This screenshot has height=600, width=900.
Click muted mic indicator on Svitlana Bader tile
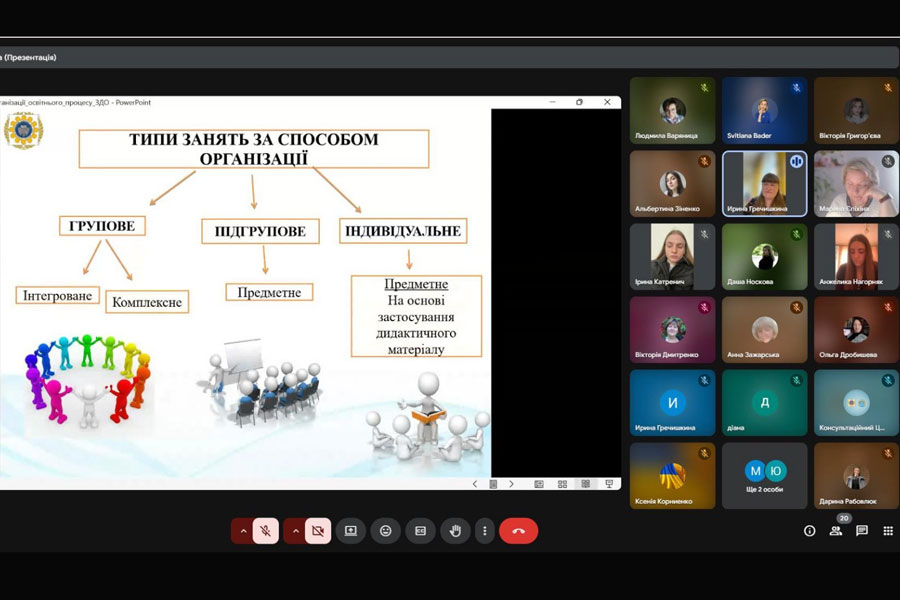point(796,88)
